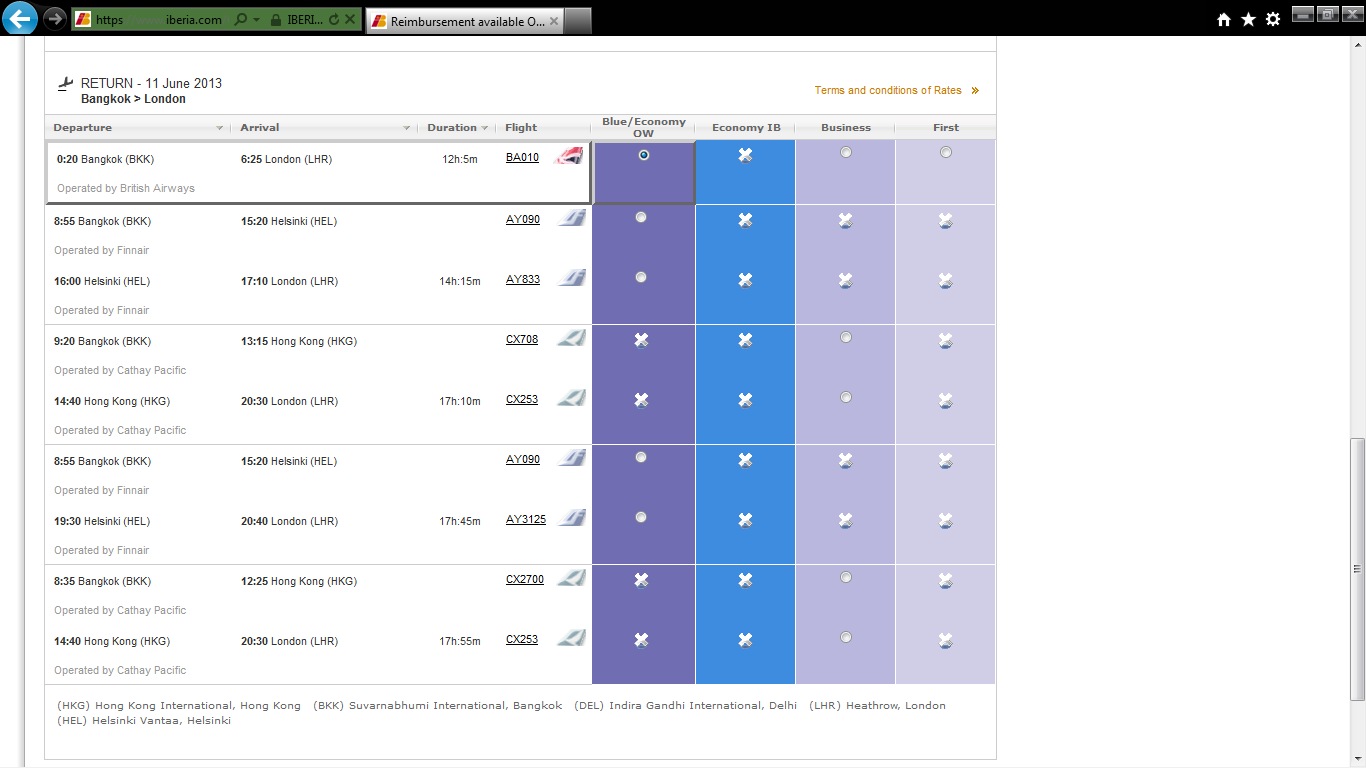
Task: Open the address bar autocomplete dropdown arrow
Action: coord(257,20)
